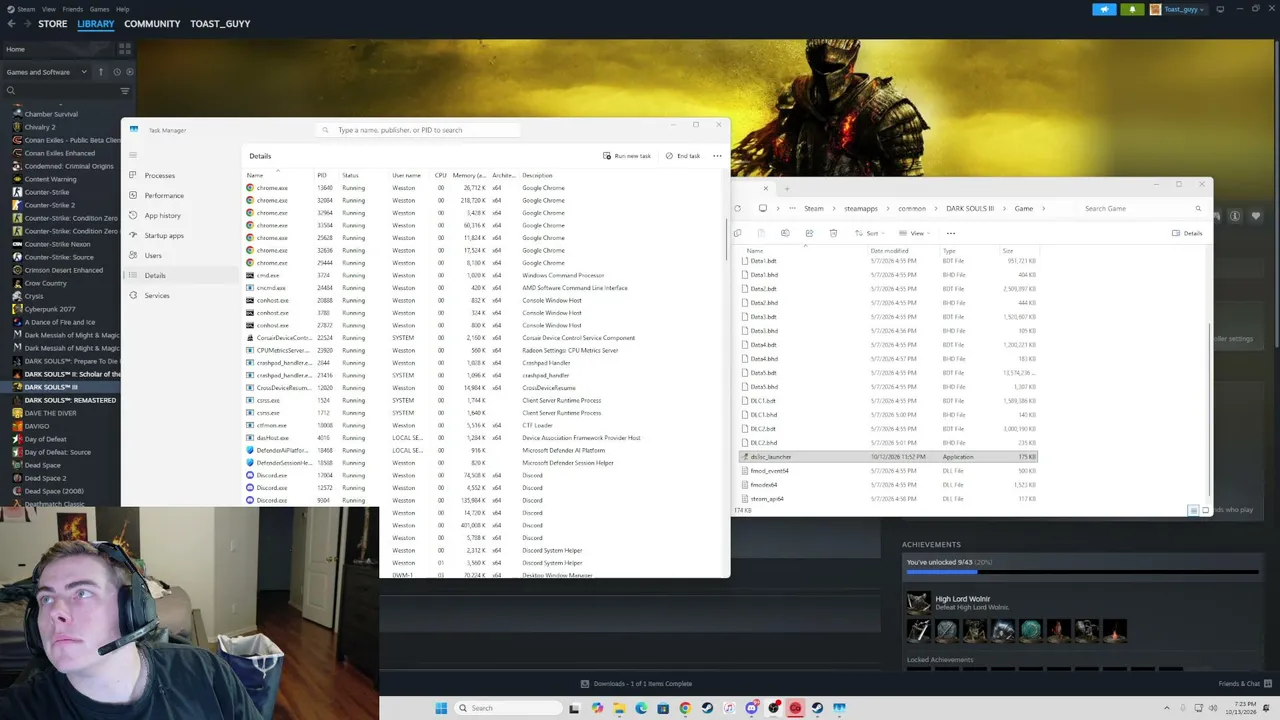Click Steam broadcast announcements button
Screen dimensions: 1280x720
click(1104, 9)
